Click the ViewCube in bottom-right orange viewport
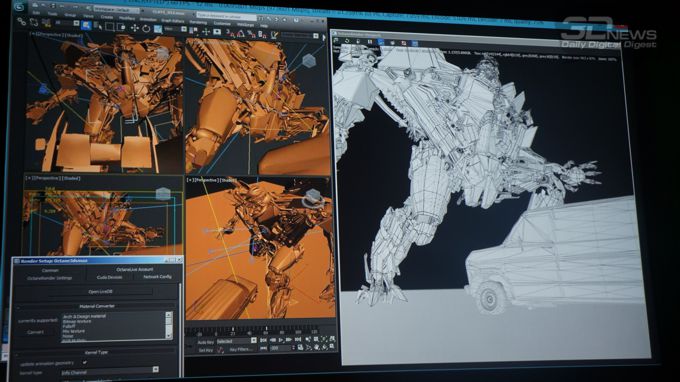This screenshot has width=680, height=382. 313,198
